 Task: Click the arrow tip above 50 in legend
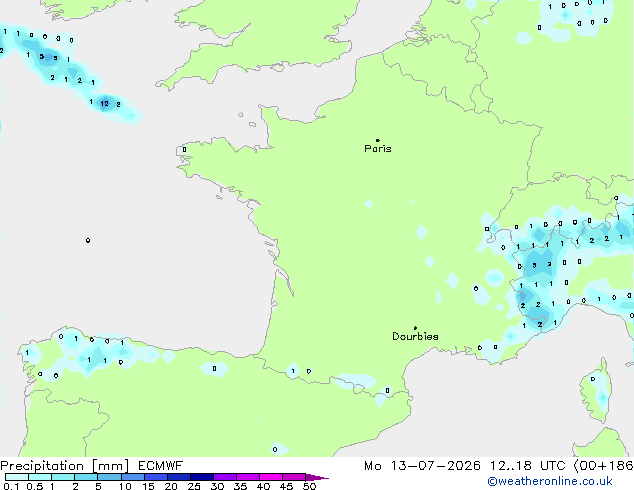coord(317,477)
